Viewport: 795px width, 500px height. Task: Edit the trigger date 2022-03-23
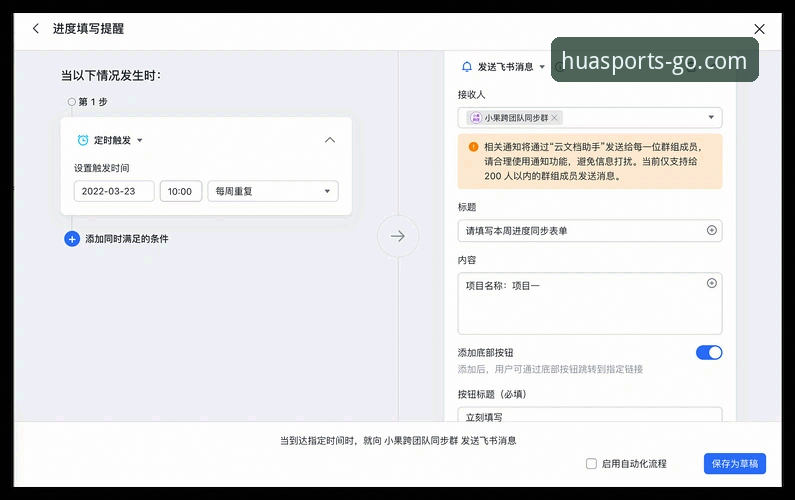(x=114, y=191)
